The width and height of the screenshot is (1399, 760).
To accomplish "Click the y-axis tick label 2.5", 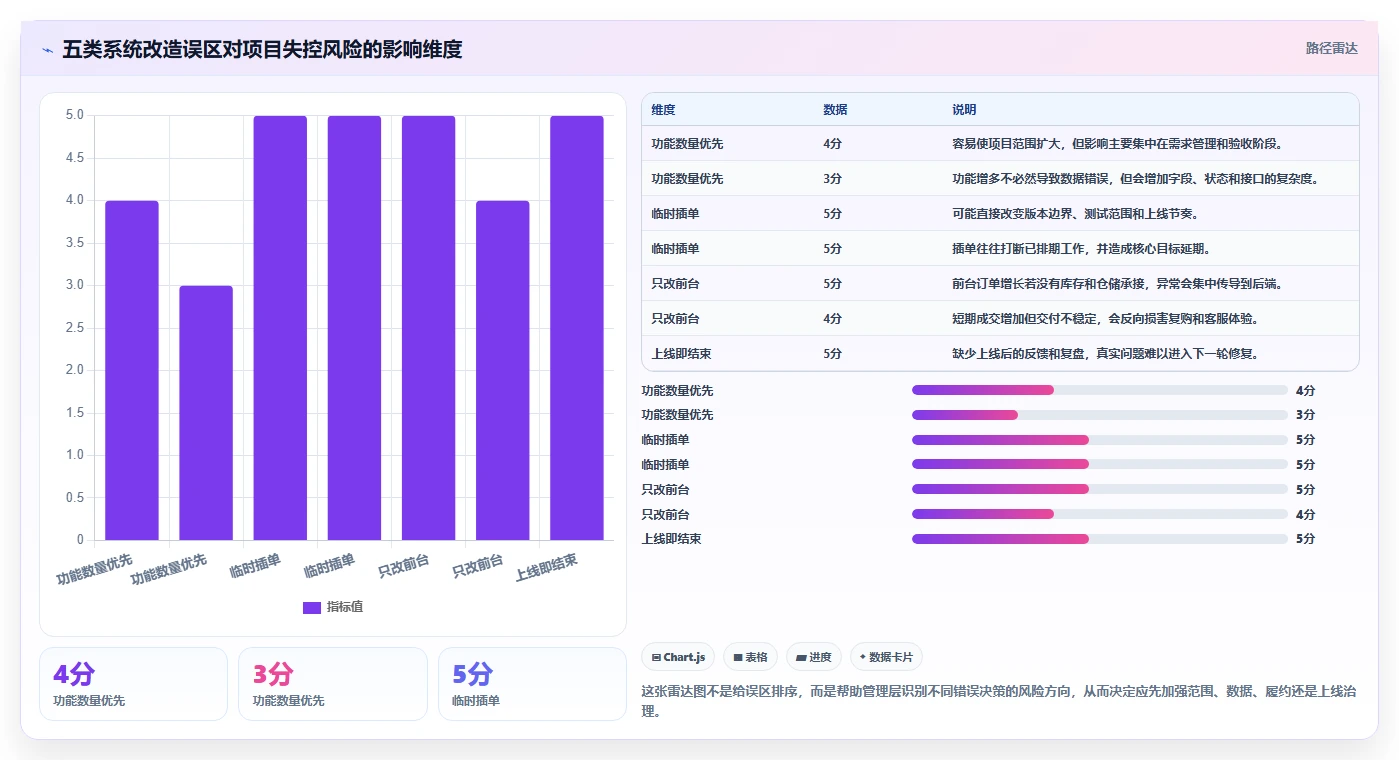I will 75,328.
